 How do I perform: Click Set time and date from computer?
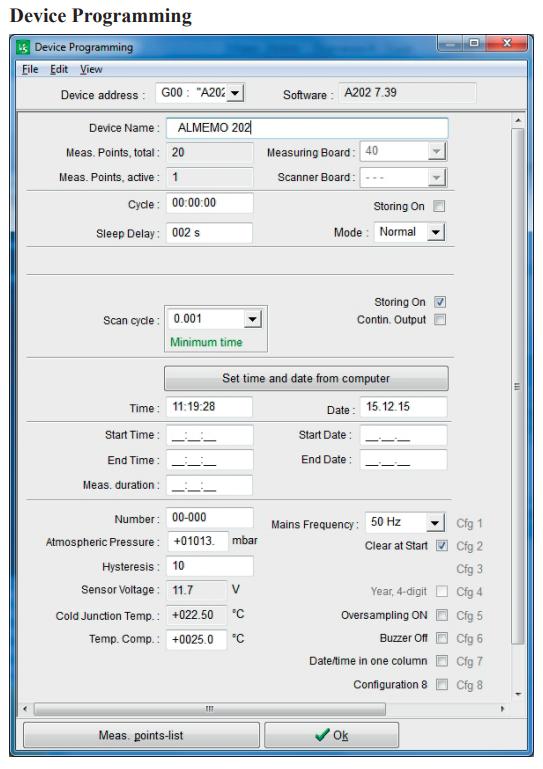[x=306, y=379]
